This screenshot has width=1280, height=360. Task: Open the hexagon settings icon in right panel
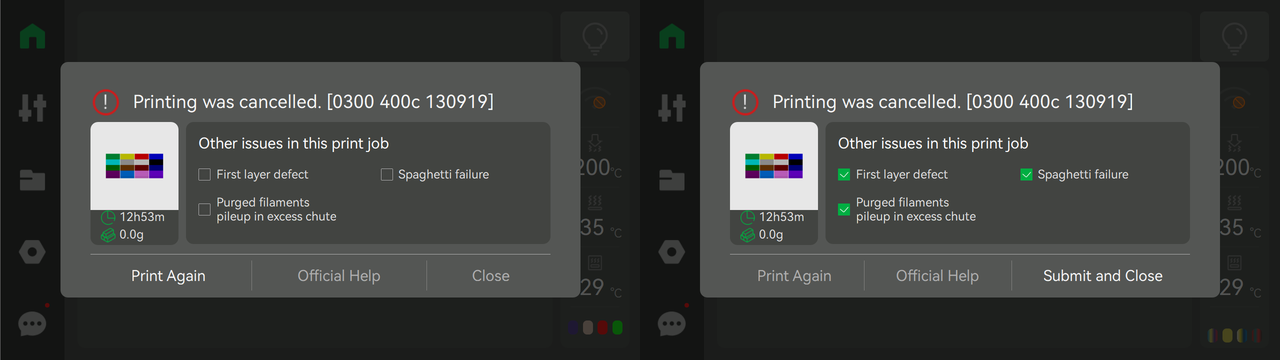(672, 251)
